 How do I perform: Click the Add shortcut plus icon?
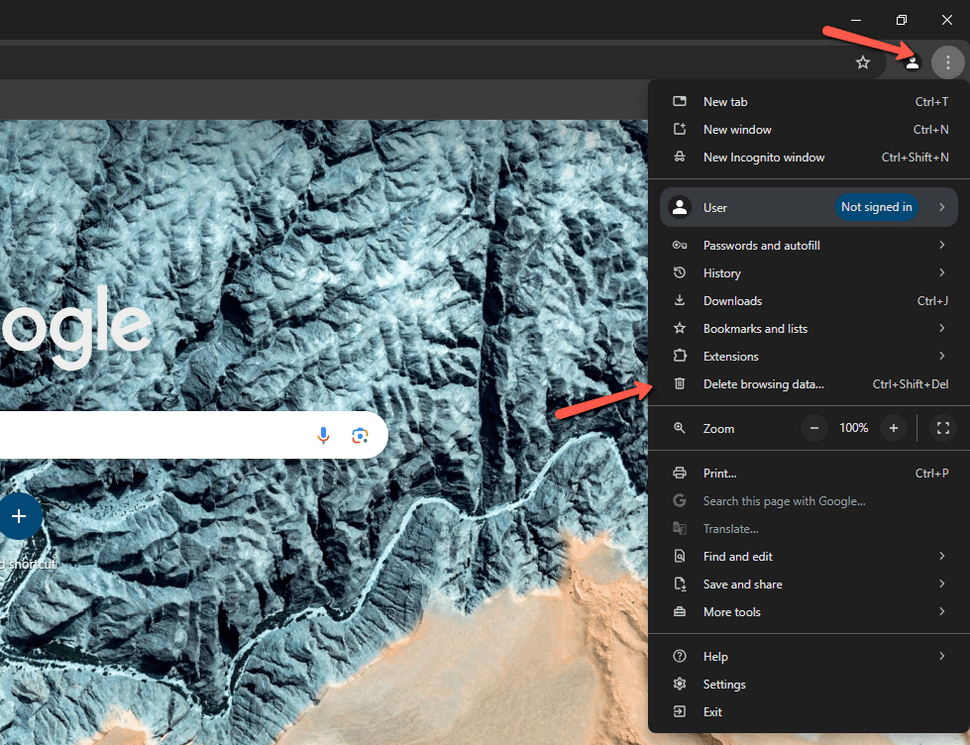tap(19, 515)
